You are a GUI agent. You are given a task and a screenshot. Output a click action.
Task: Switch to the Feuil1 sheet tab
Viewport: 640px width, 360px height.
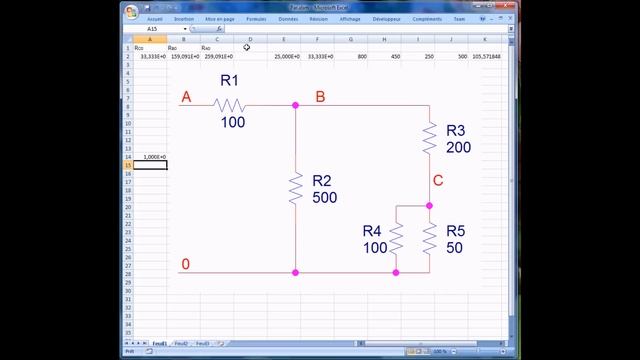160,344
